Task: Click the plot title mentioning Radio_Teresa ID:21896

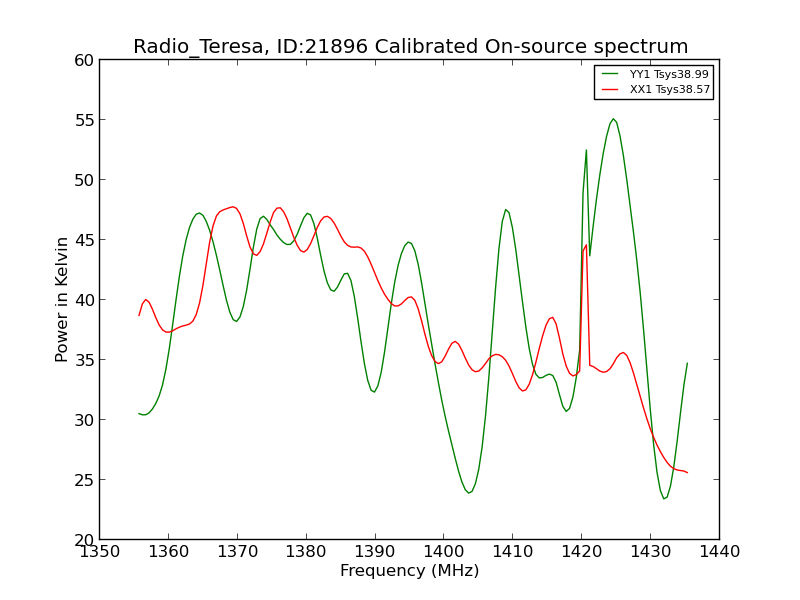Action: [411, 46]
